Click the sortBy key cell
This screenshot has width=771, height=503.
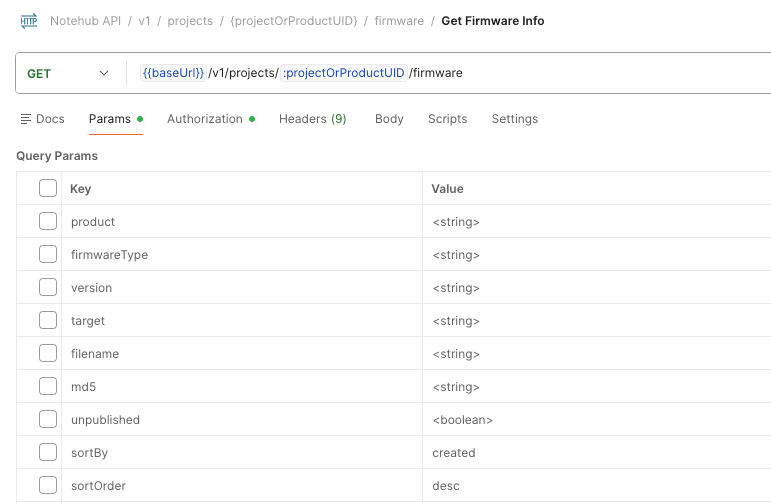[x=242, y=453]
